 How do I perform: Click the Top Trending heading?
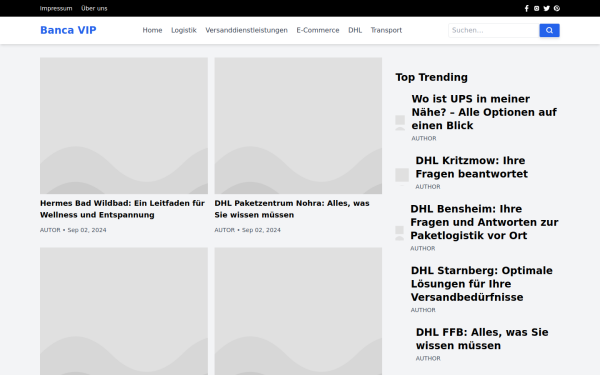(x=432, y=77)
